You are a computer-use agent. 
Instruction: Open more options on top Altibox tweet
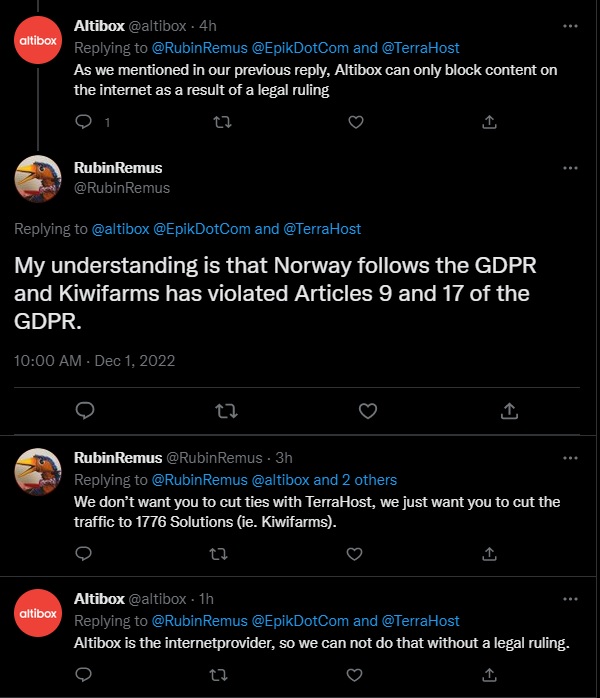(x=570, y=24)
